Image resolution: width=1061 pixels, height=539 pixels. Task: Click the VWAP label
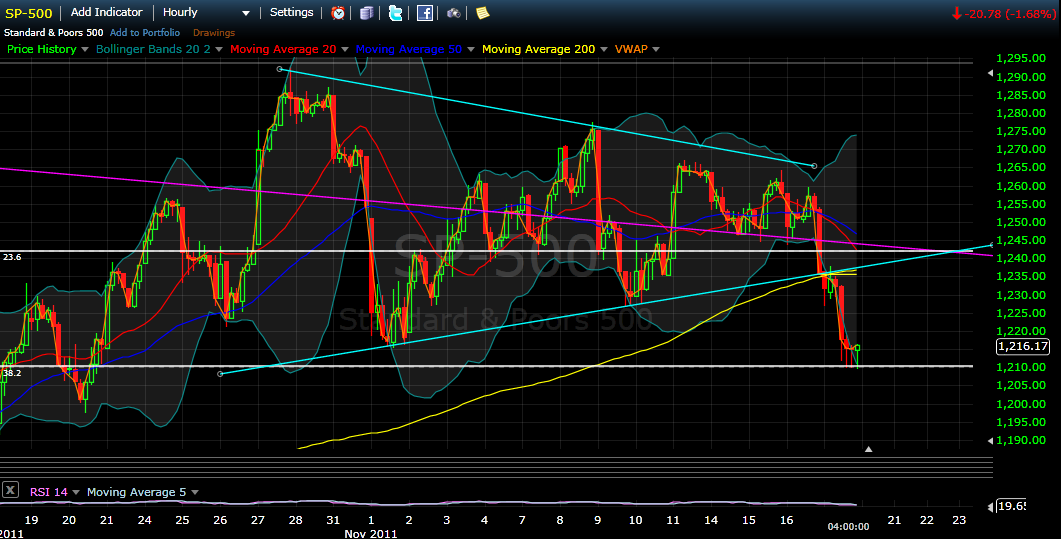click(x=631, y=49)
